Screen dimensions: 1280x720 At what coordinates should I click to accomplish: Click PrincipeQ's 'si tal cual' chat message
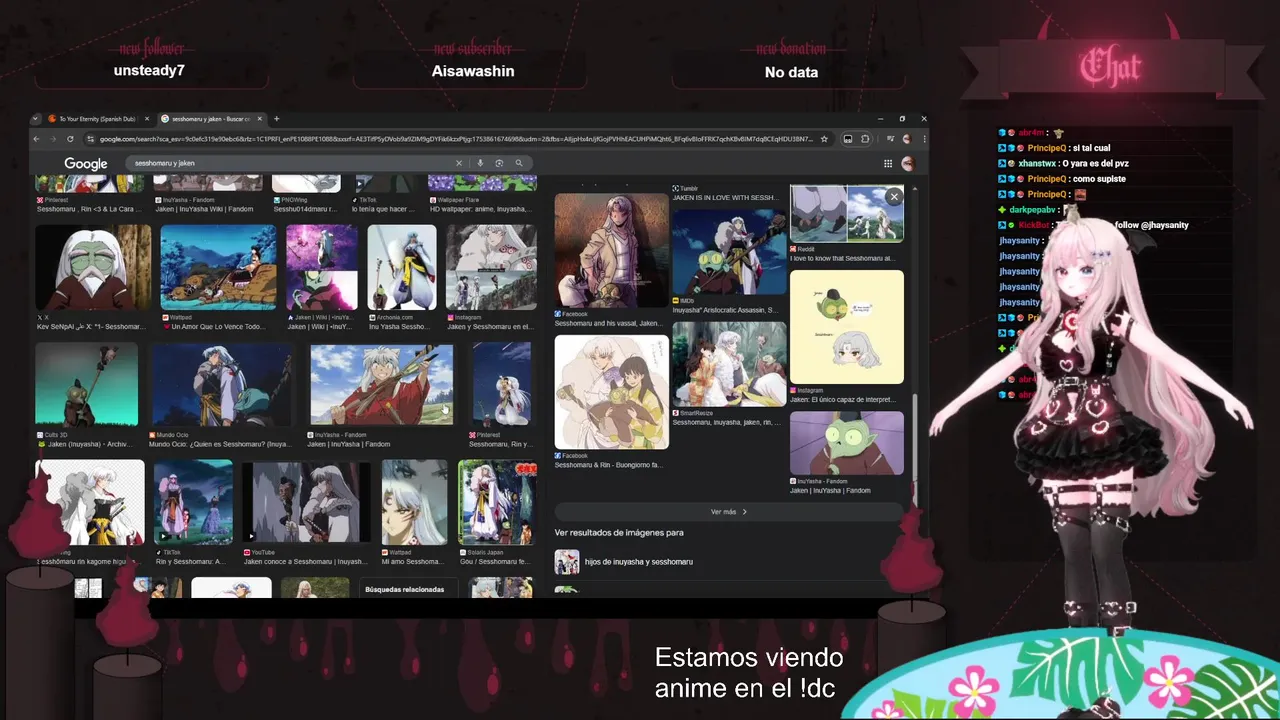pyautogui.click(x=1091, y=148)
